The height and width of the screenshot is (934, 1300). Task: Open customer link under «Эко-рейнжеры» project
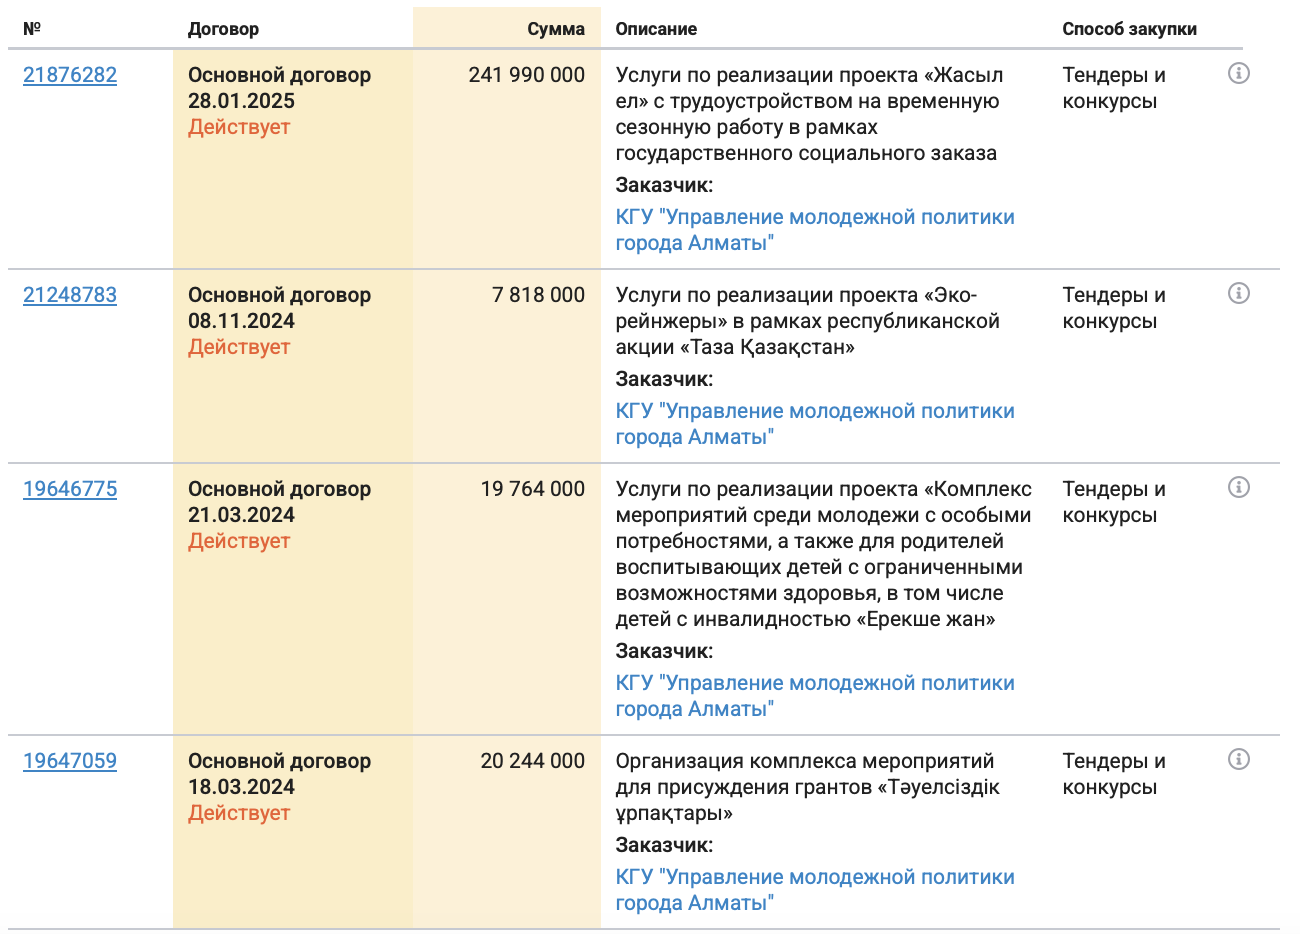(x=814, y=424)
